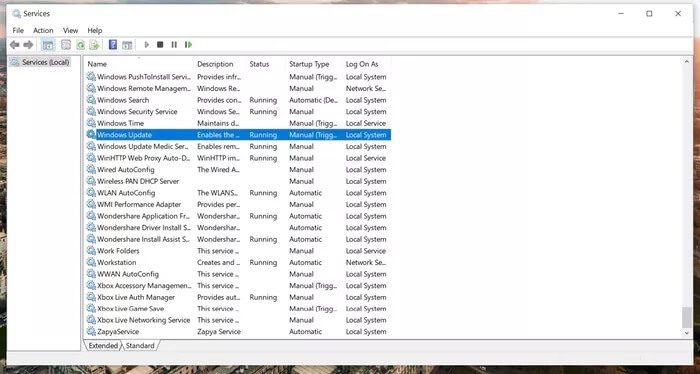The height and width of the screenshot is (374, 700).
Task: Select the Xbox Accessory Management row
Action: [238, 286]
